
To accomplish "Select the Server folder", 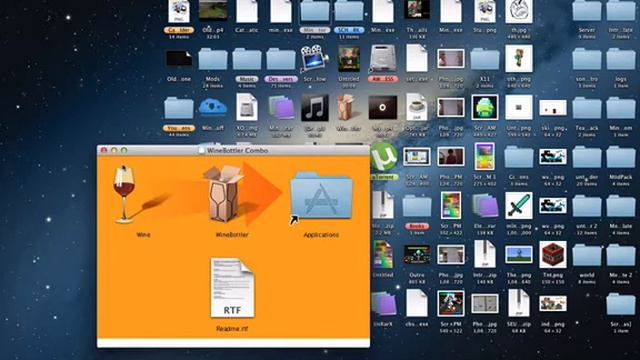I will click(587, 11).
